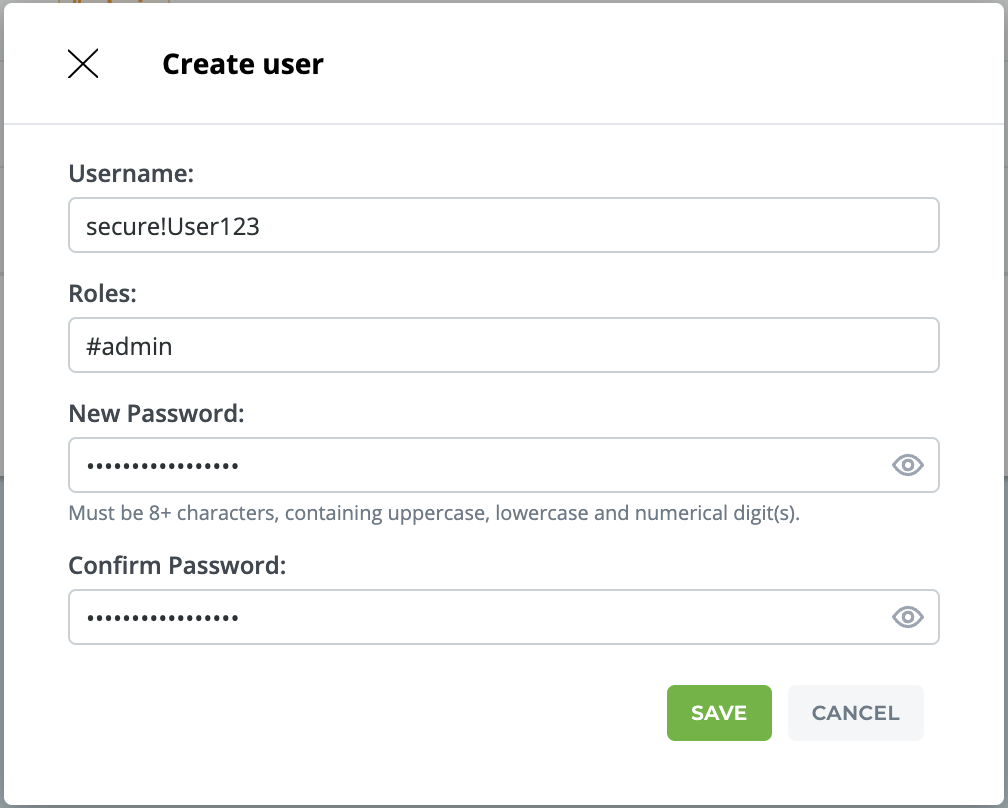Click the Roles label
This screenshot has width=1008, height=808.
102,294
